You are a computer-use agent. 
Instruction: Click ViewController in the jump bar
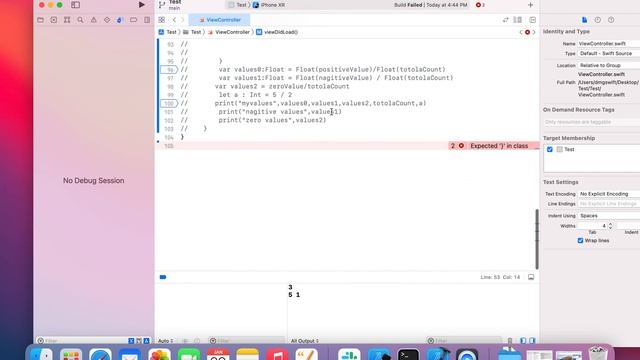point(229,32)
